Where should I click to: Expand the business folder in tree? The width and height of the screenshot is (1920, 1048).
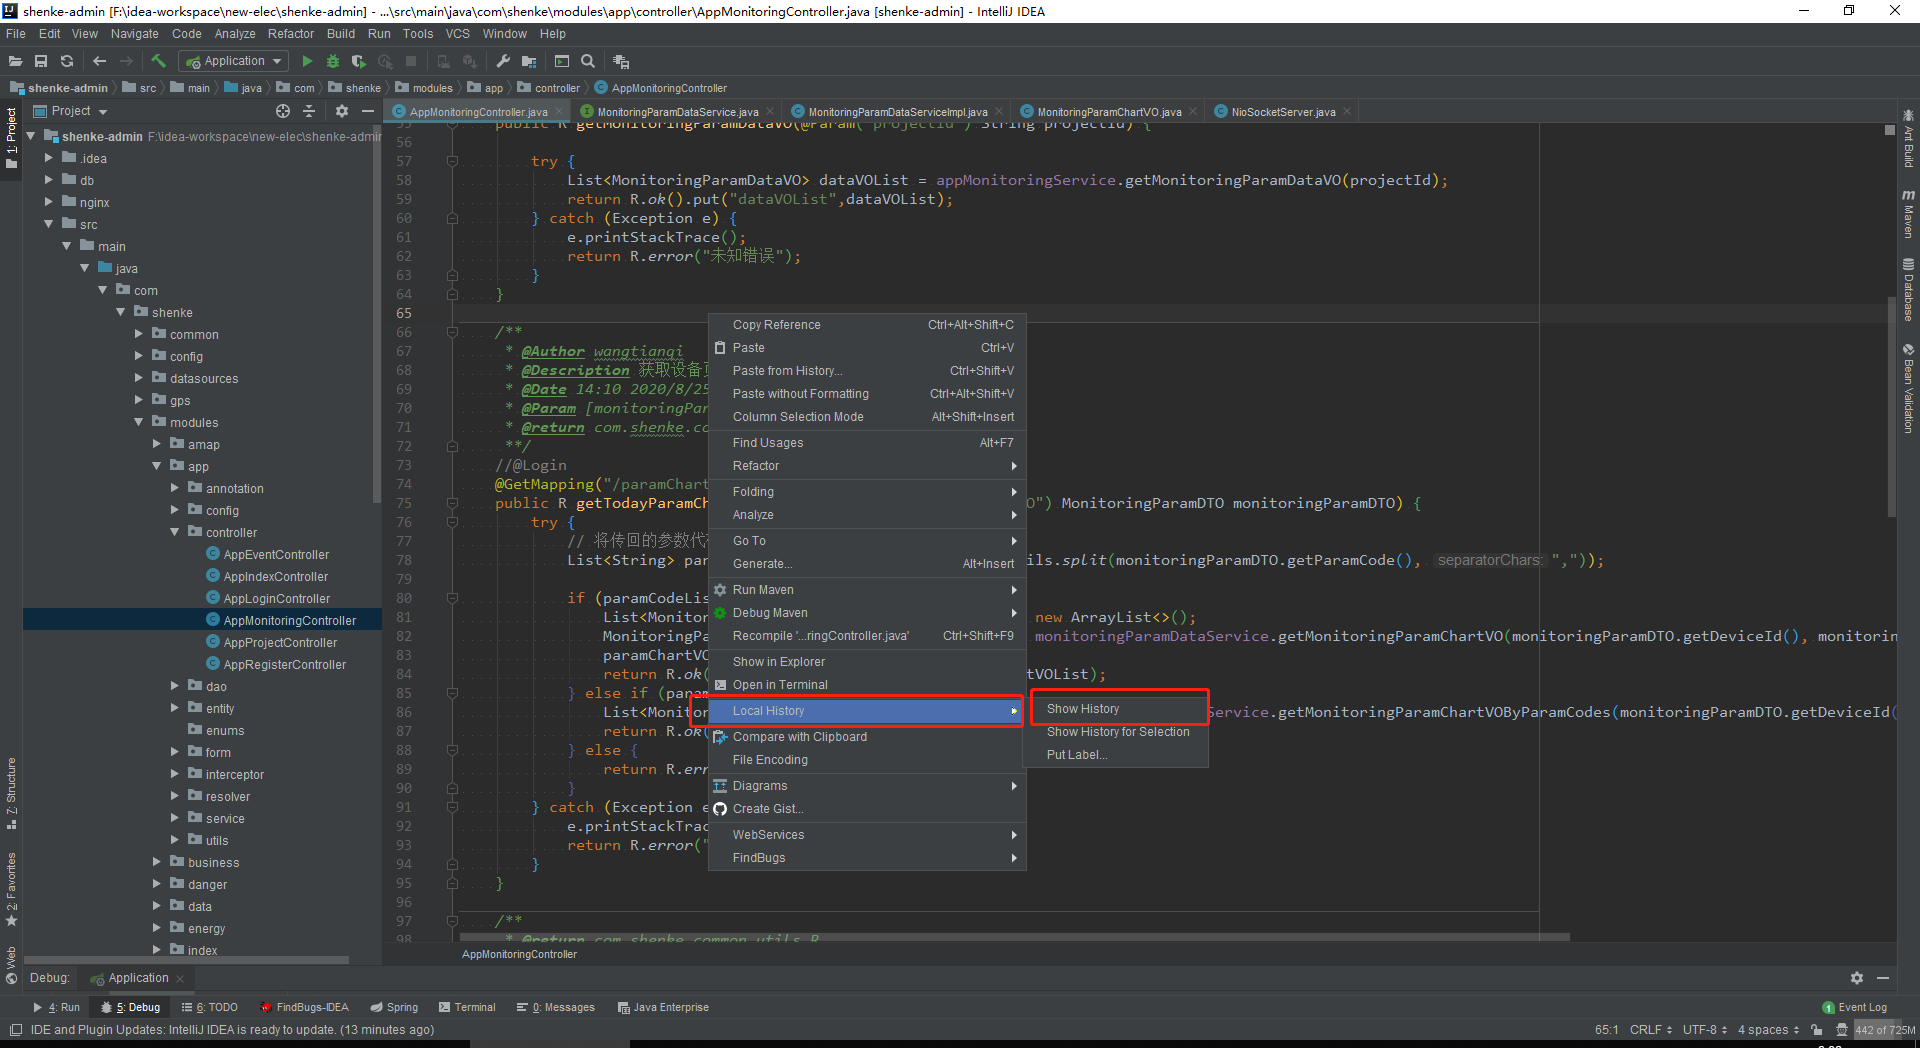pyautogui.click(x=157, y=862)
